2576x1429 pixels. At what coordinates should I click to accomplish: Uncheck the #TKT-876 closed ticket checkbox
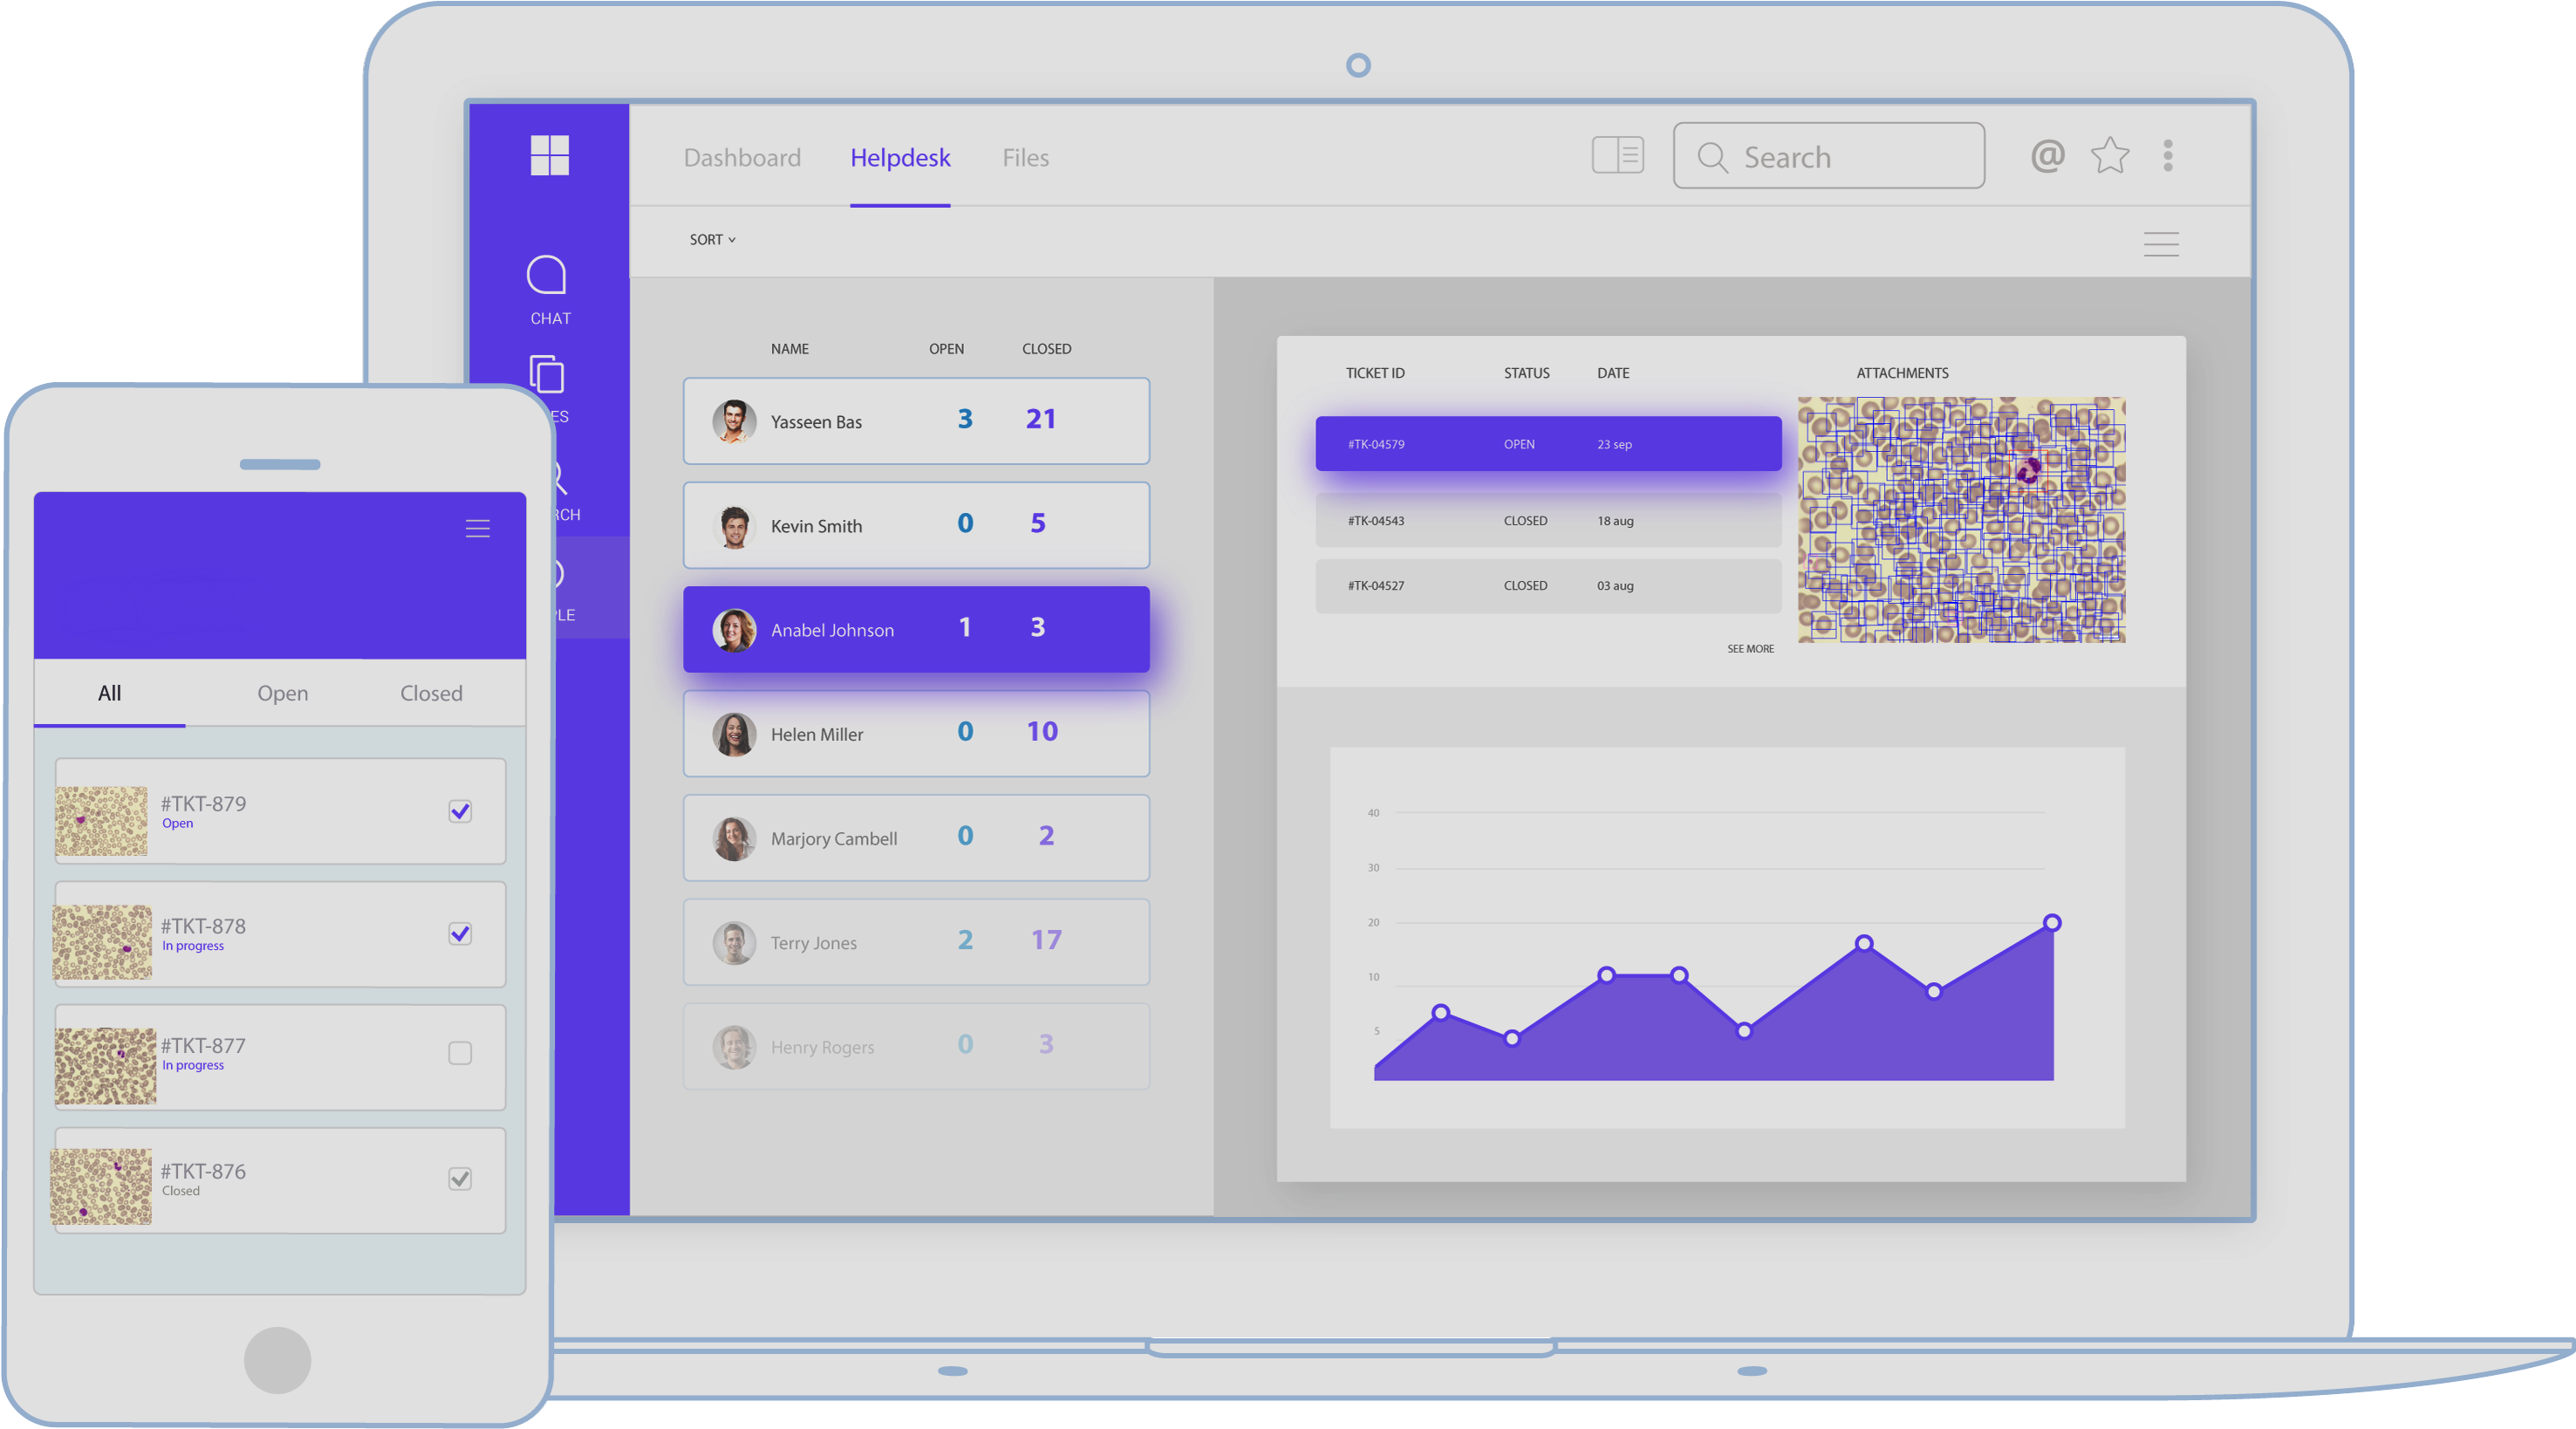pos(460,1178)
